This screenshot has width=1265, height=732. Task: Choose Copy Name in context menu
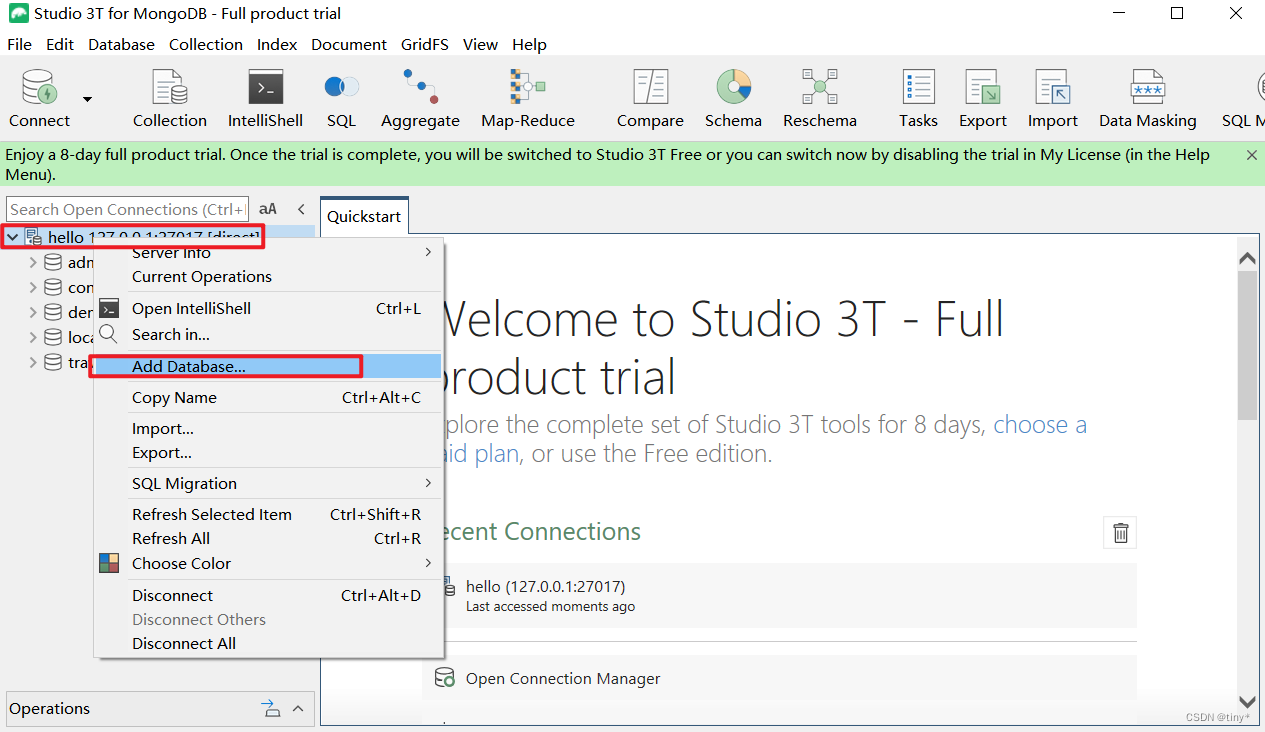point(268,398)
